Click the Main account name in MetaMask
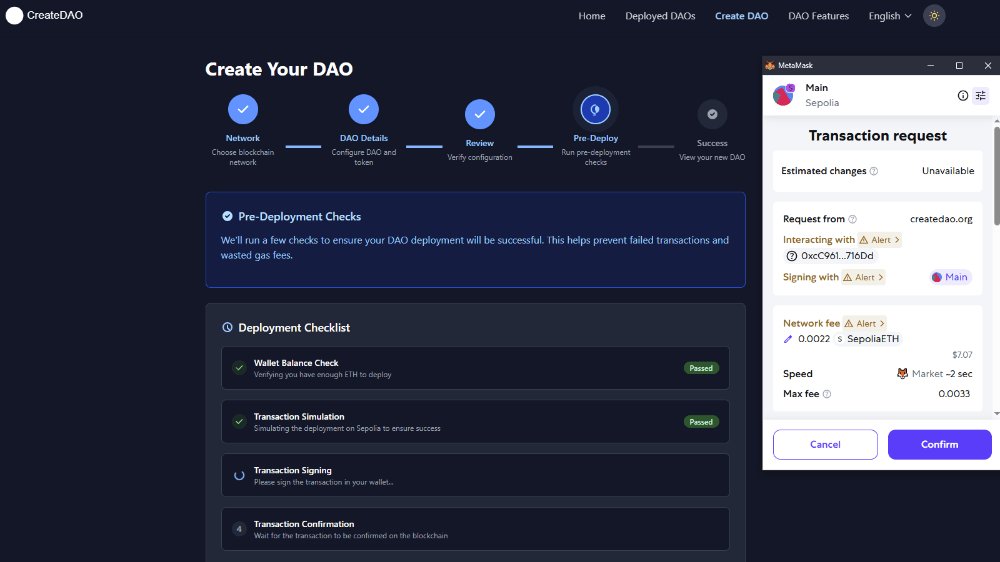 (816, 87)
